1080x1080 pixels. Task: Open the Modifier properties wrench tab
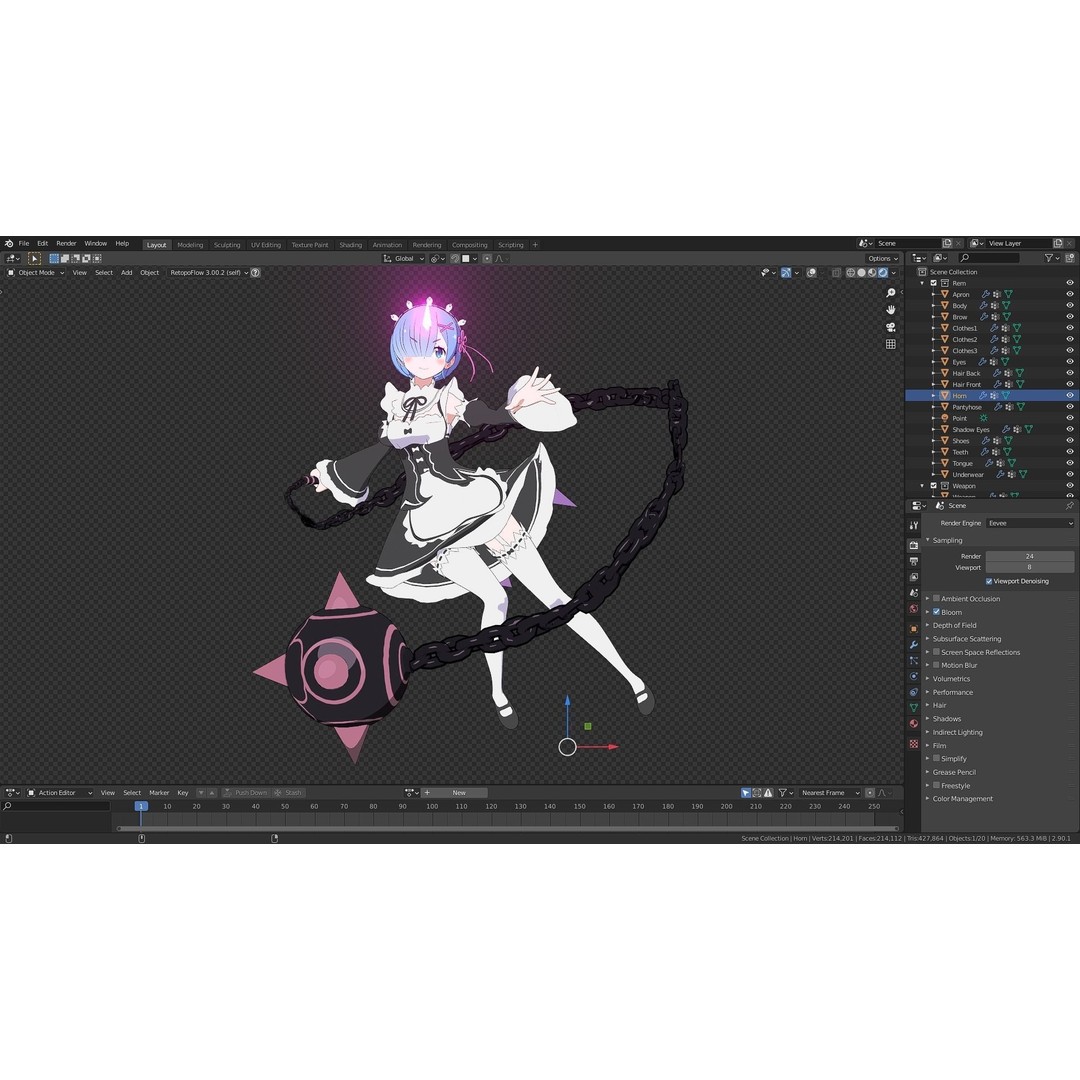click(914, 645)
